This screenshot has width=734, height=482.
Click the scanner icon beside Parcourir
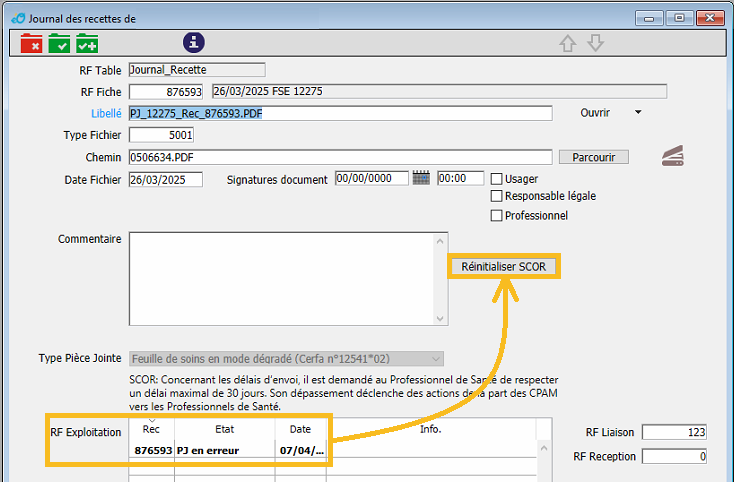(x=672, y=156)
